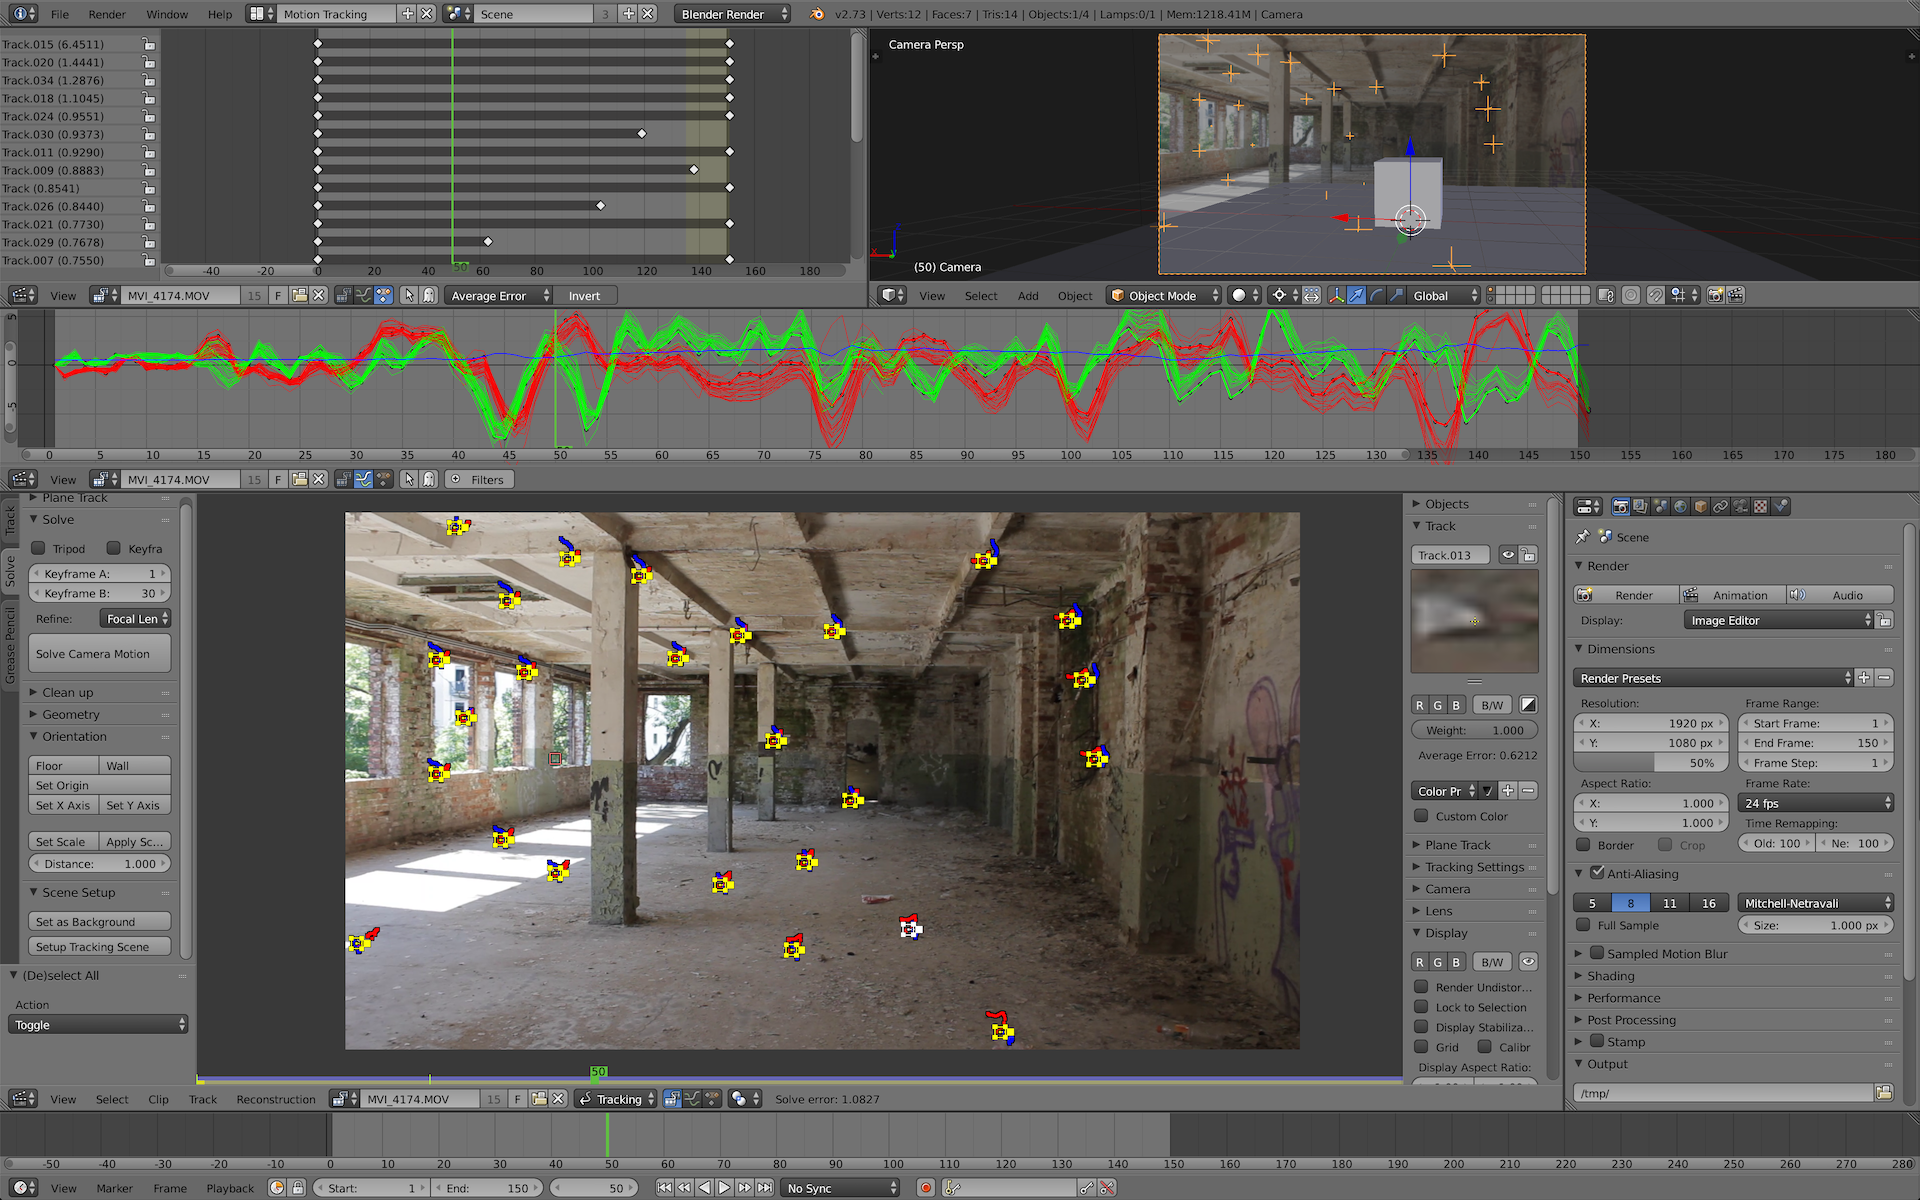Click the Texture properties checker icon
Screen dimensions: 1920x1200
1761,507
